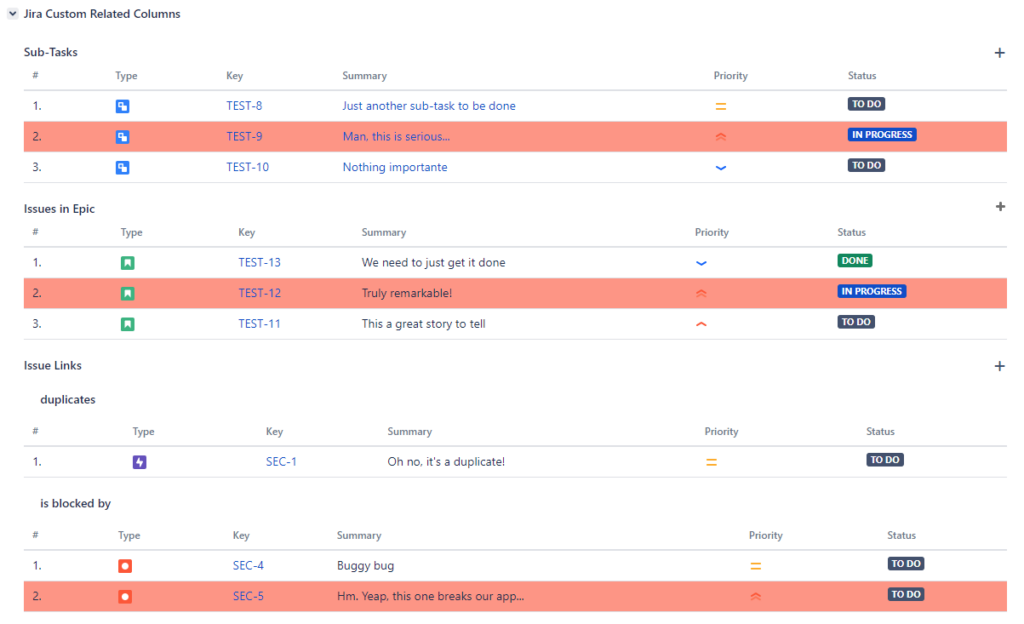Click the TO DO status of SEC-5
This screenshot has width=1024, height=624.
(x=906, y=594)
